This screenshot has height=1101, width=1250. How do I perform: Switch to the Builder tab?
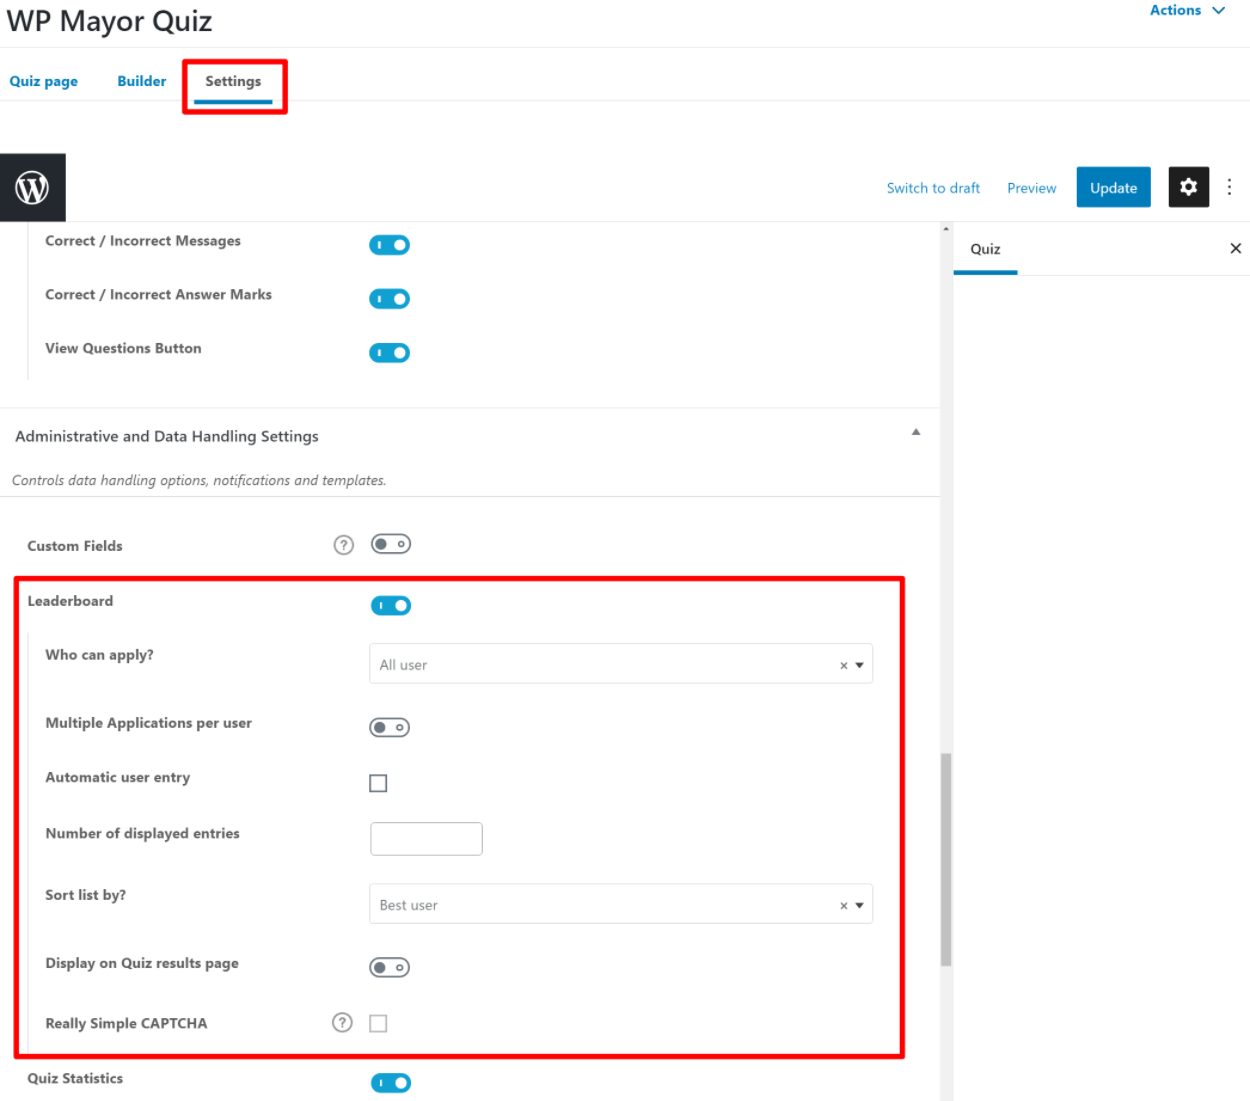[x=142, y=81]
